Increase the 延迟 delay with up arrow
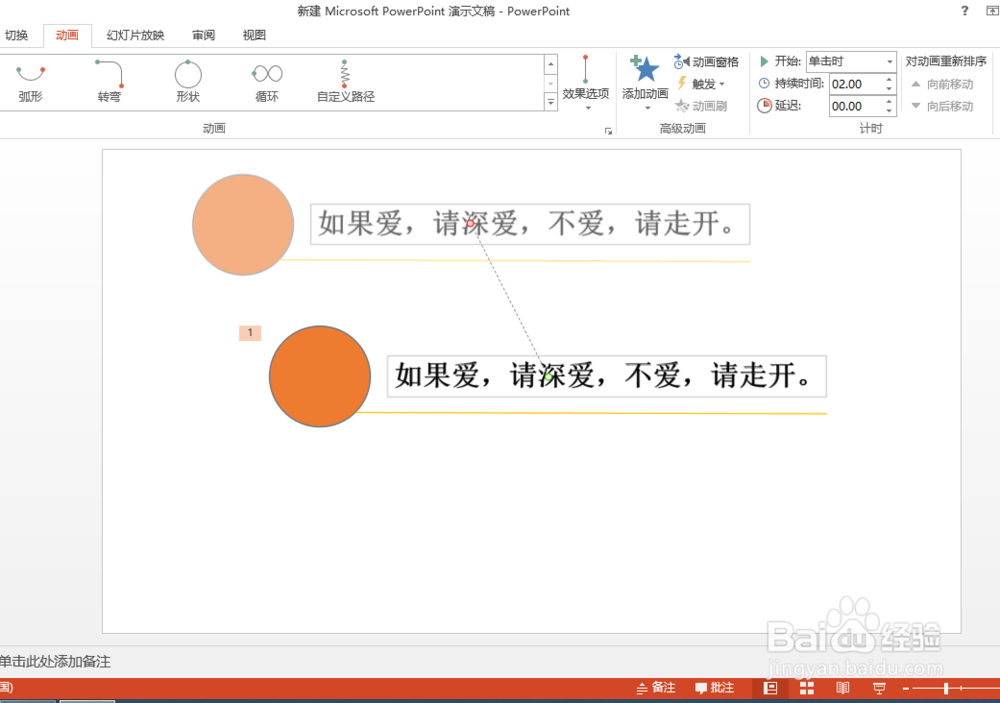 coord(889,101)
